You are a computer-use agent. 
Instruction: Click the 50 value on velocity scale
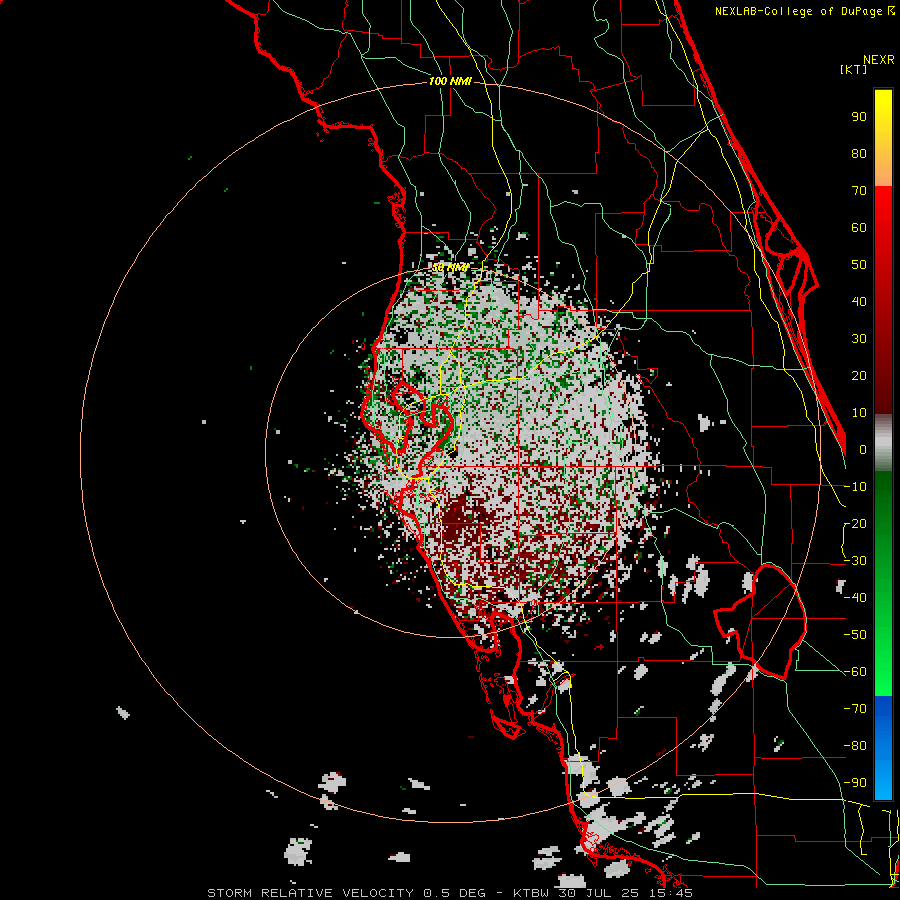(859, 265)
